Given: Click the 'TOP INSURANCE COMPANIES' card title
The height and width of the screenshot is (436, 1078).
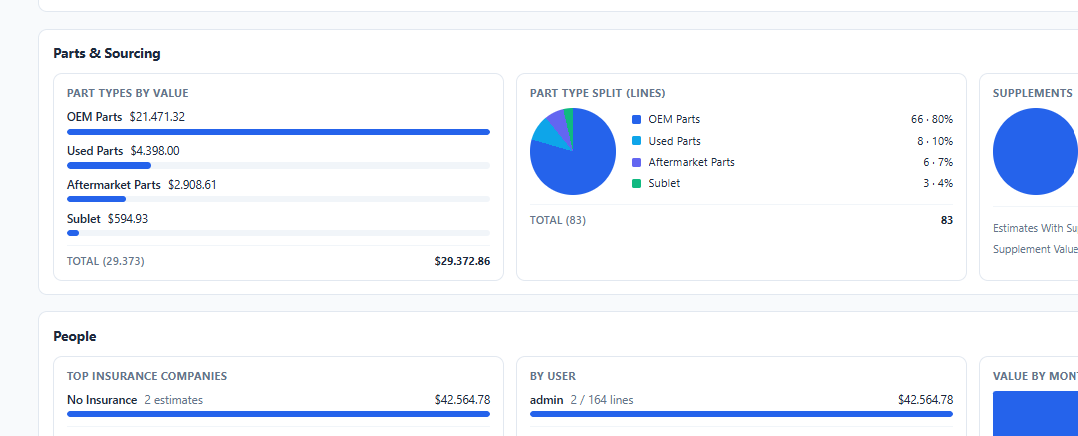Looking at the screenshot, I should click(147, 376).
